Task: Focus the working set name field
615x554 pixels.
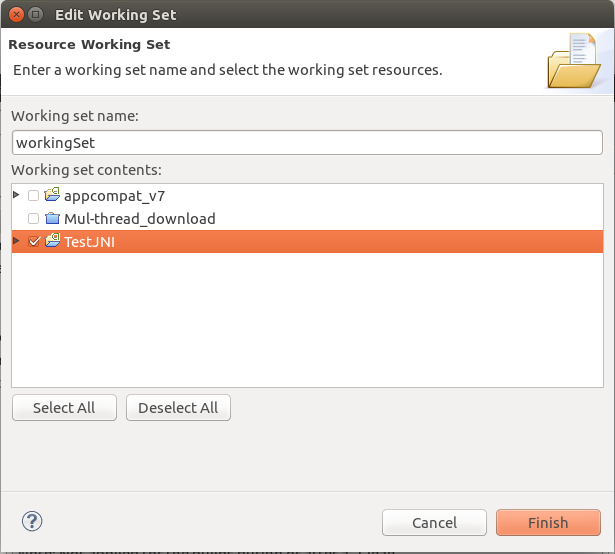Action: click(x=308, y=143)
